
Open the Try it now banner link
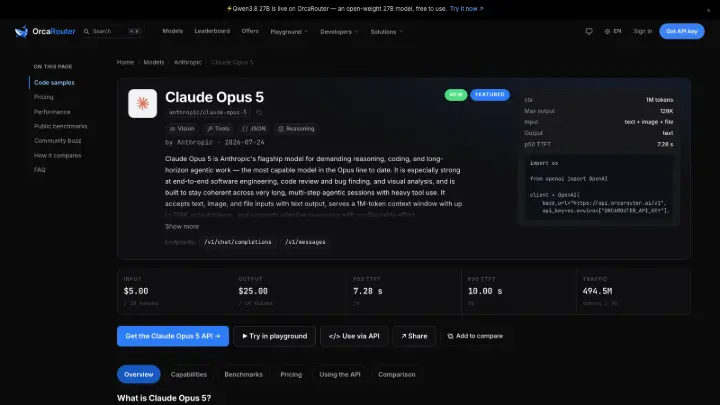[x=466, y=9]
